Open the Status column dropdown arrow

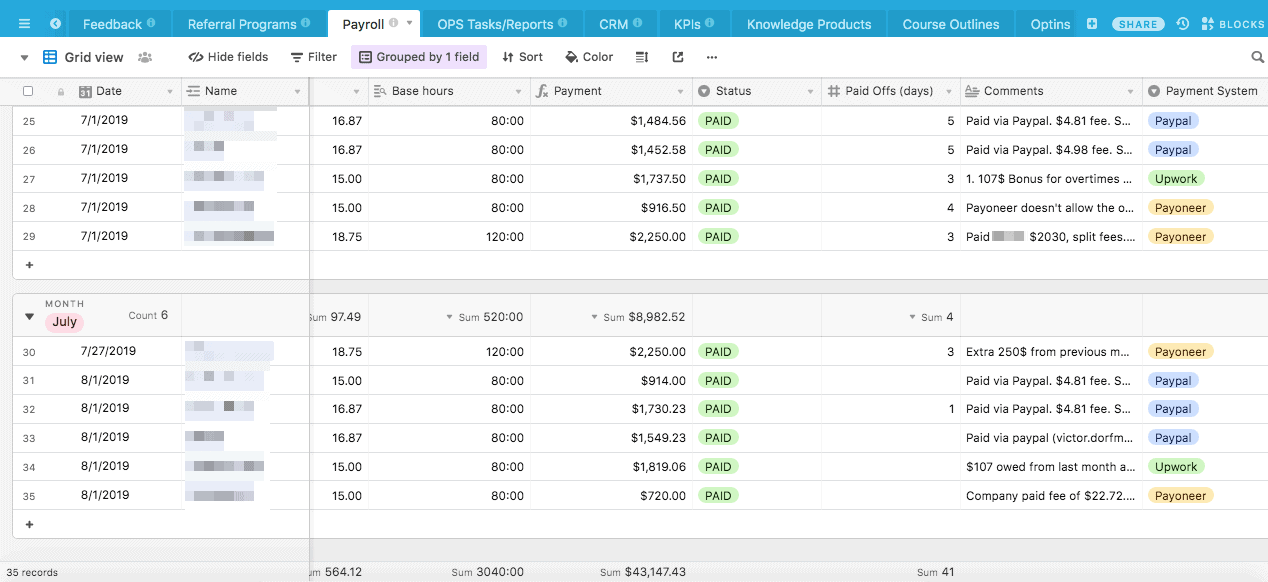pos(810,92)
